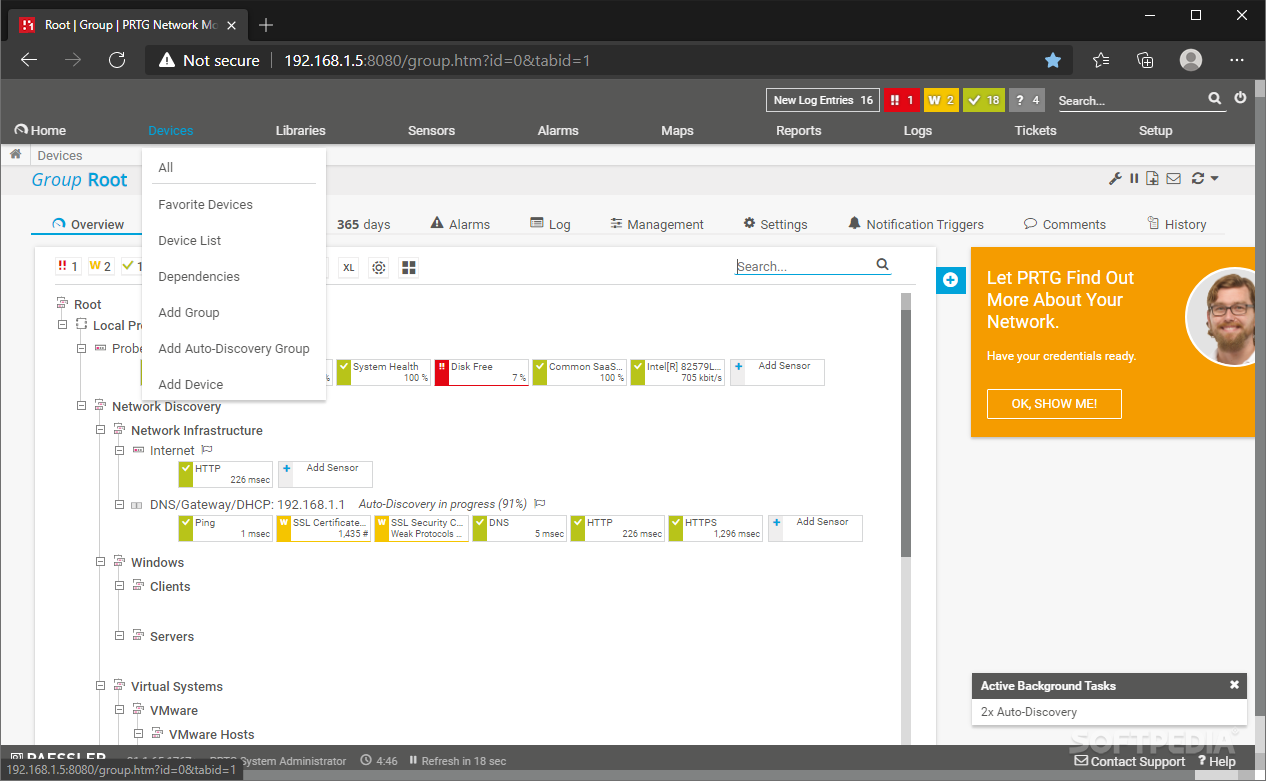This screenshot has width=1266, height=781.
Task: Show the 1 down sensors in header
Action: pyautogui.click(x=900, y=100)
